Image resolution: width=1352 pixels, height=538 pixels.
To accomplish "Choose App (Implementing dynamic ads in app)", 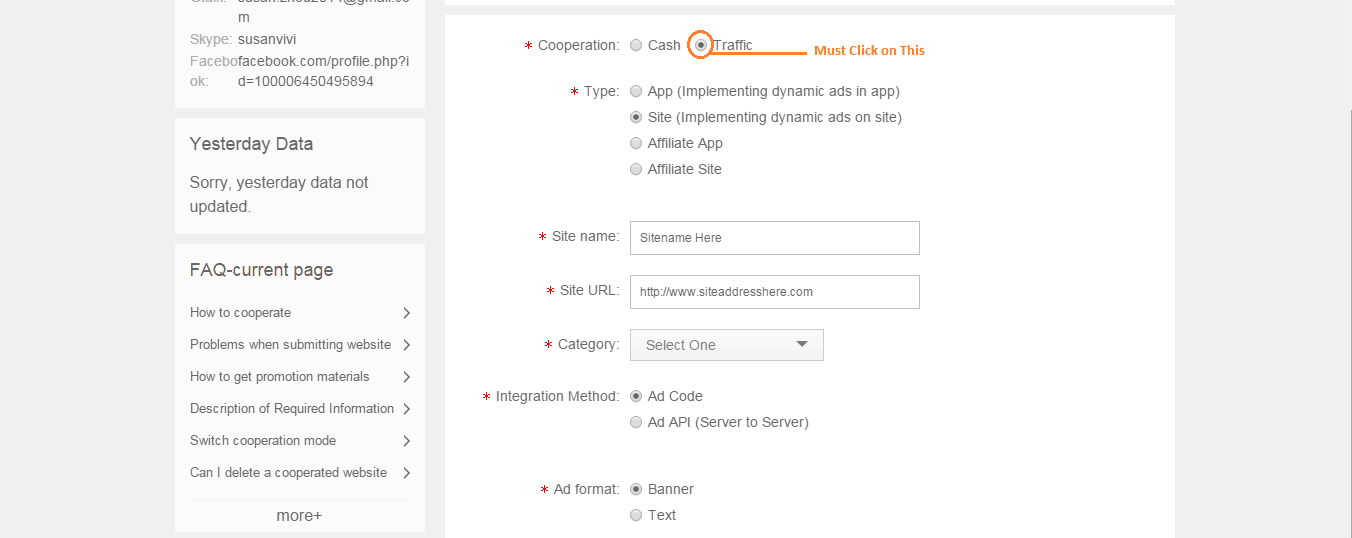I will (x=636, y=91).
